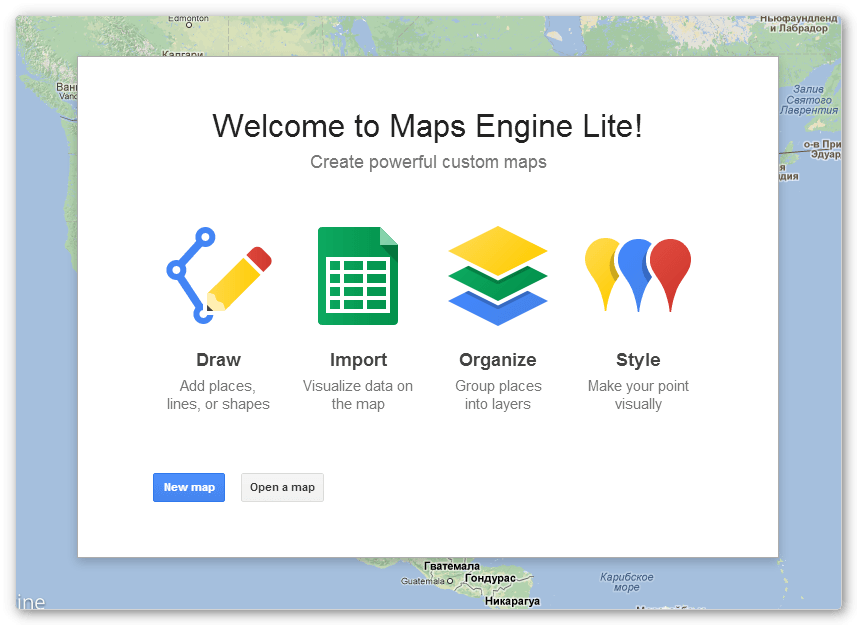Click the Edmonton city label on map
The image size is (857, 625).
[x=188, y=19]
